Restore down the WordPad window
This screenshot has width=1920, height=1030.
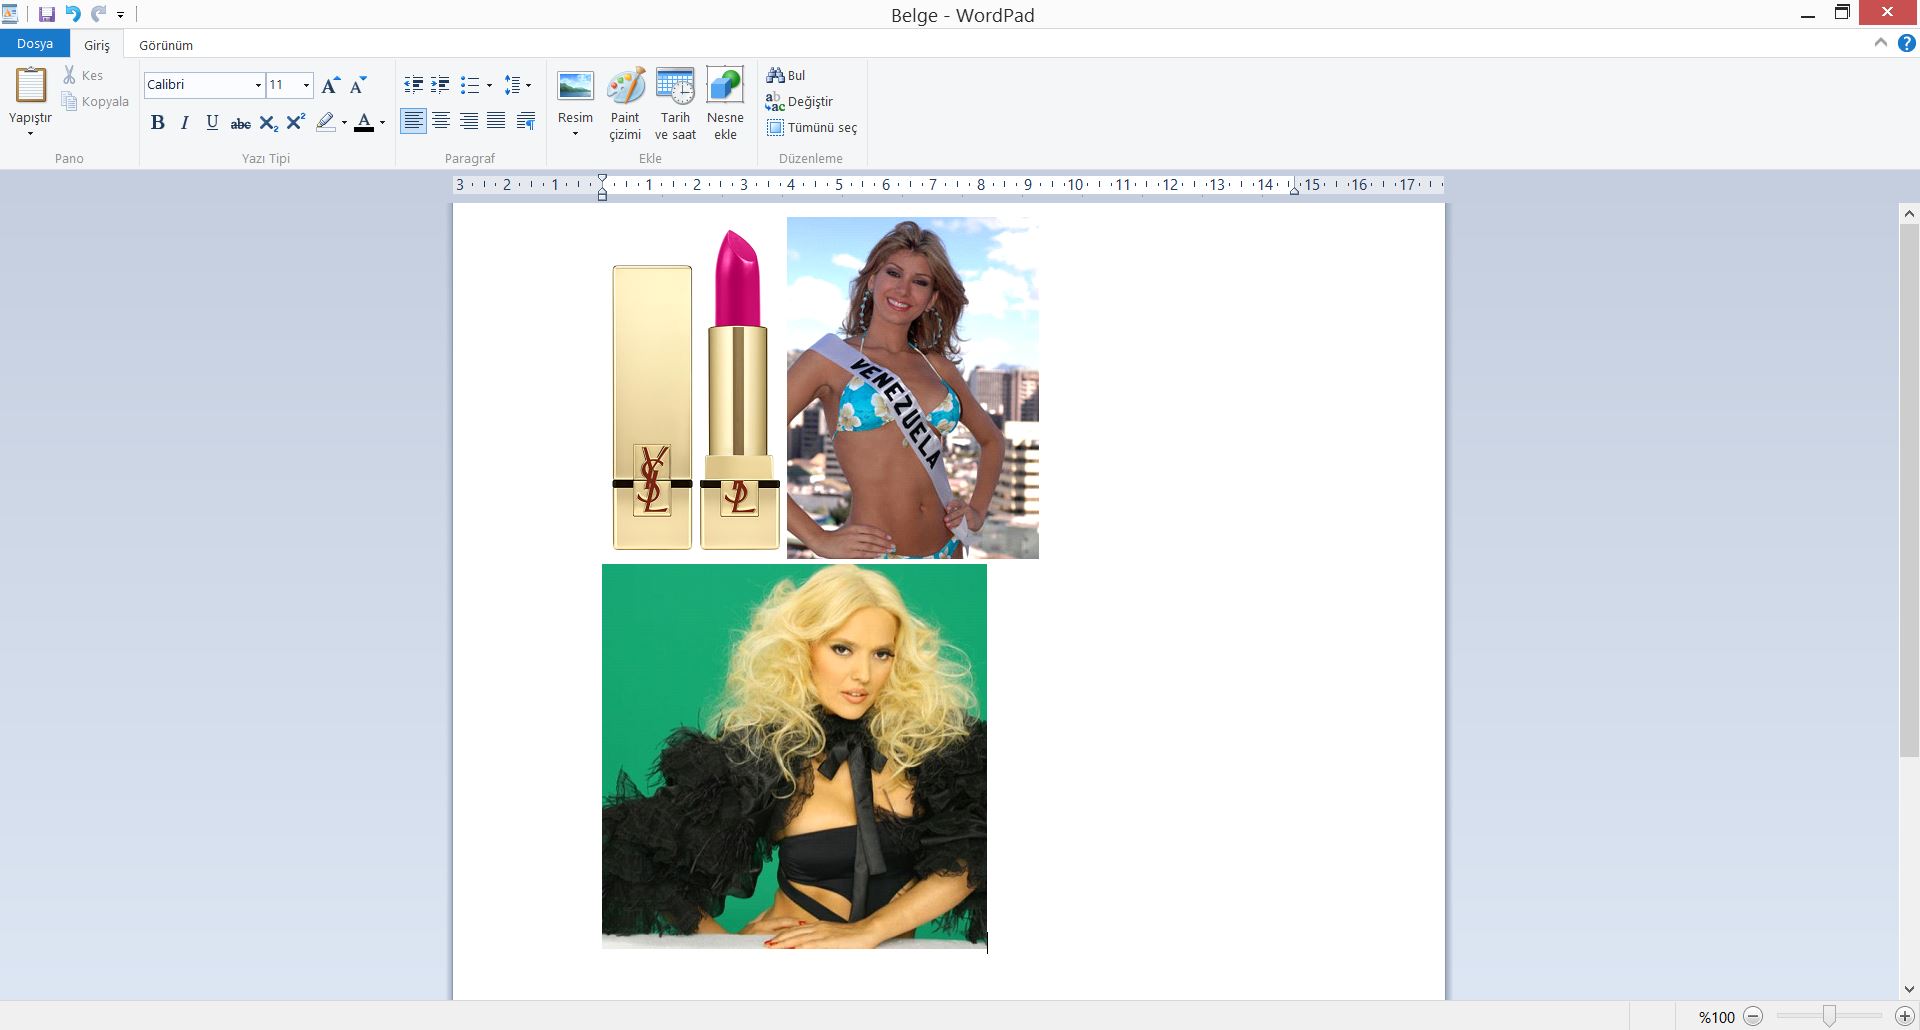pyautogui.click(x=1842, y=13)
